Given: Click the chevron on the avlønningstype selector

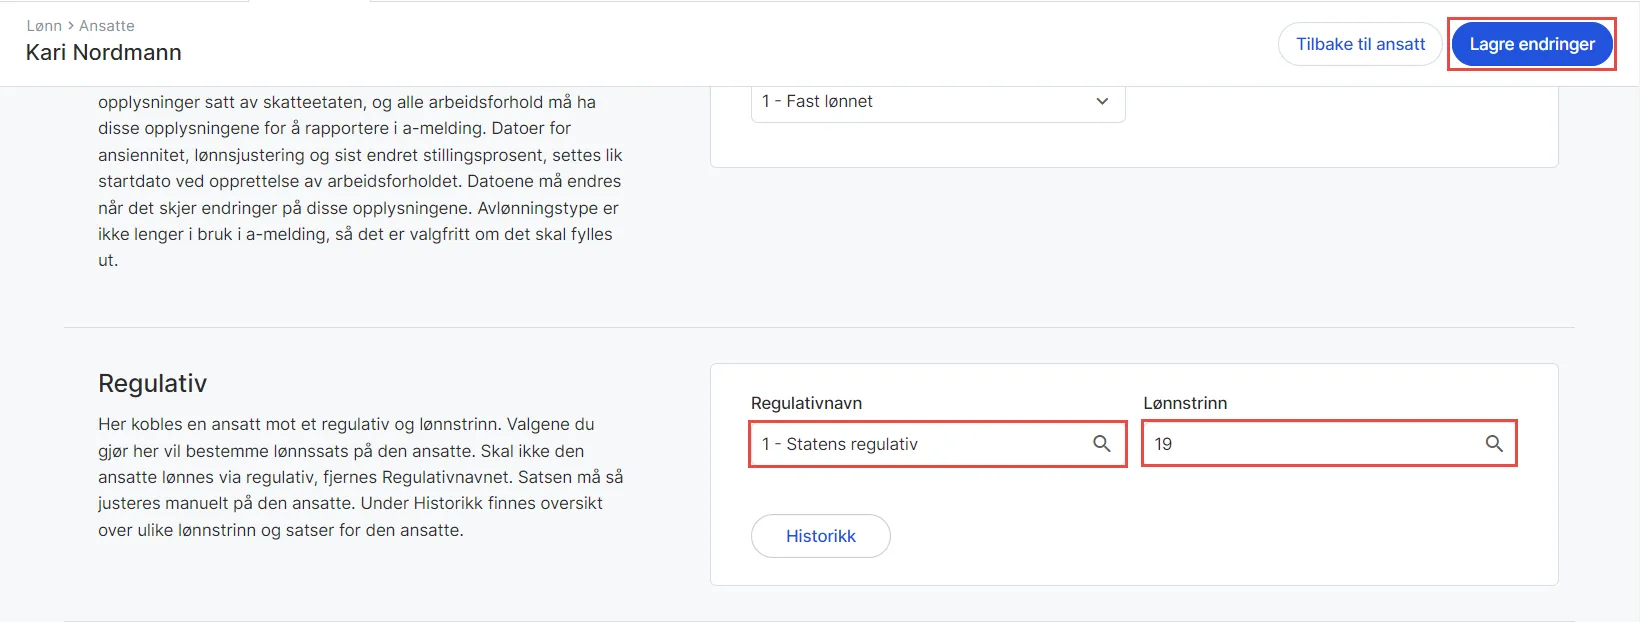Looking at the screenshot, I should tap(1101, 101).
